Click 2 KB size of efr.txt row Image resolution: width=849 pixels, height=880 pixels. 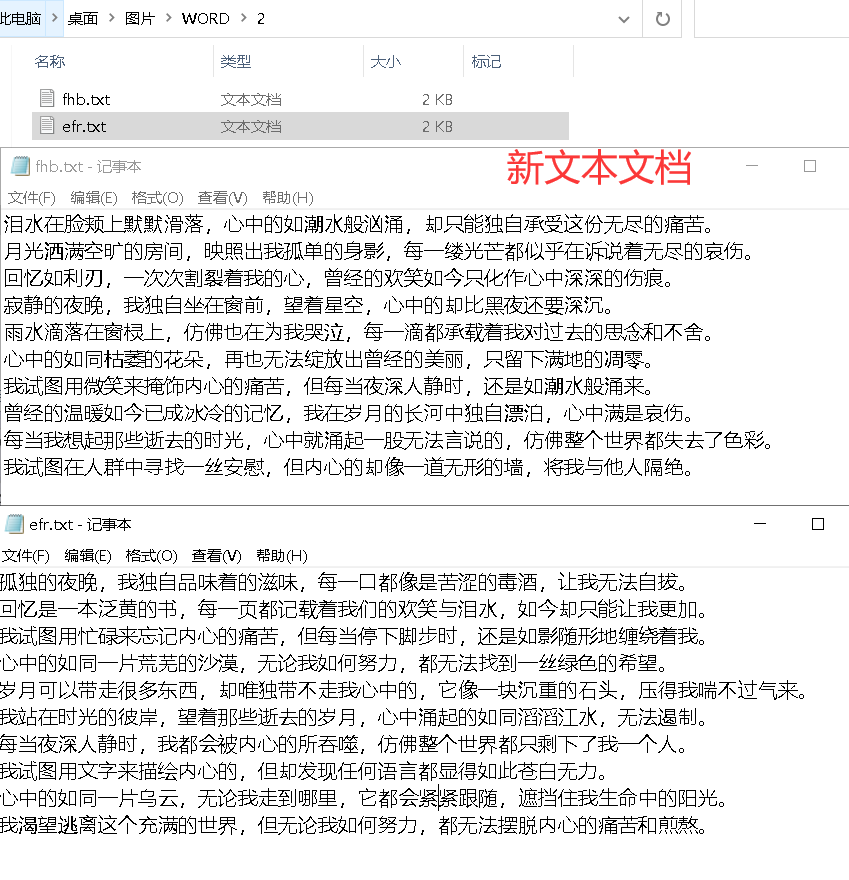point(437,126)
